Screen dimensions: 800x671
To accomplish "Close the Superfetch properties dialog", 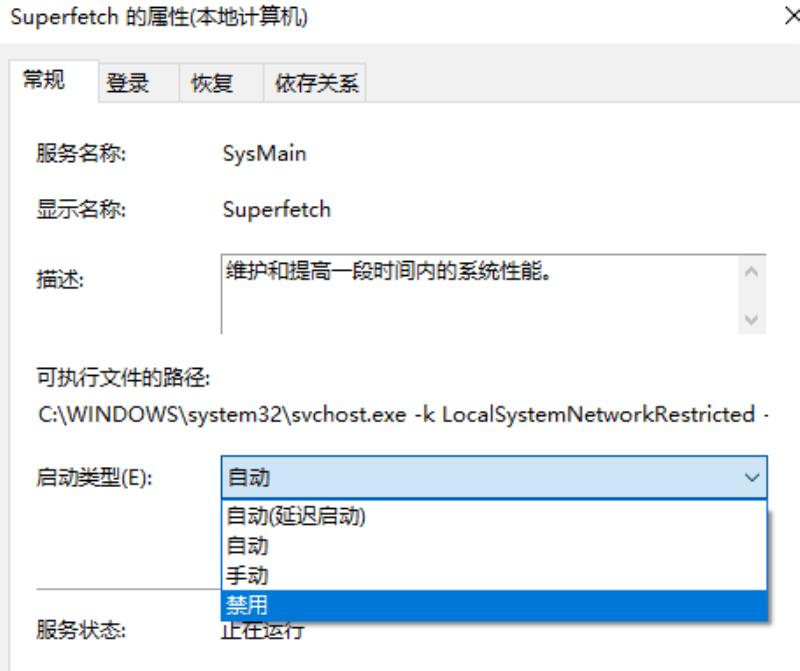I will [792, 16].
